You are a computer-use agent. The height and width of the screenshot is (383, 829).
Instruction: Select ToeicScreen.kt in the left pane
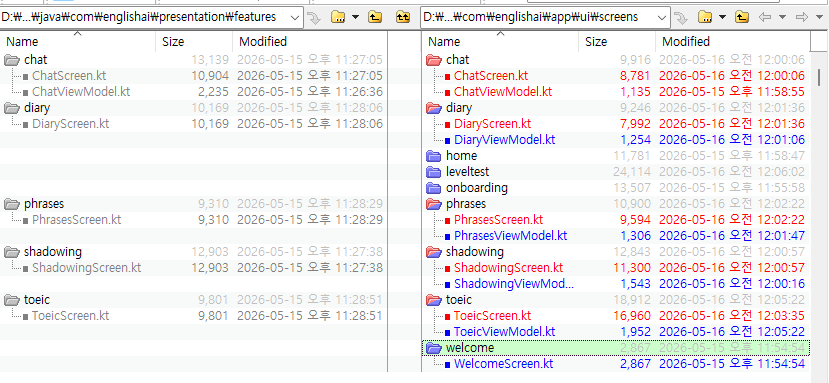pyautogui.click(x=71, y=316)
